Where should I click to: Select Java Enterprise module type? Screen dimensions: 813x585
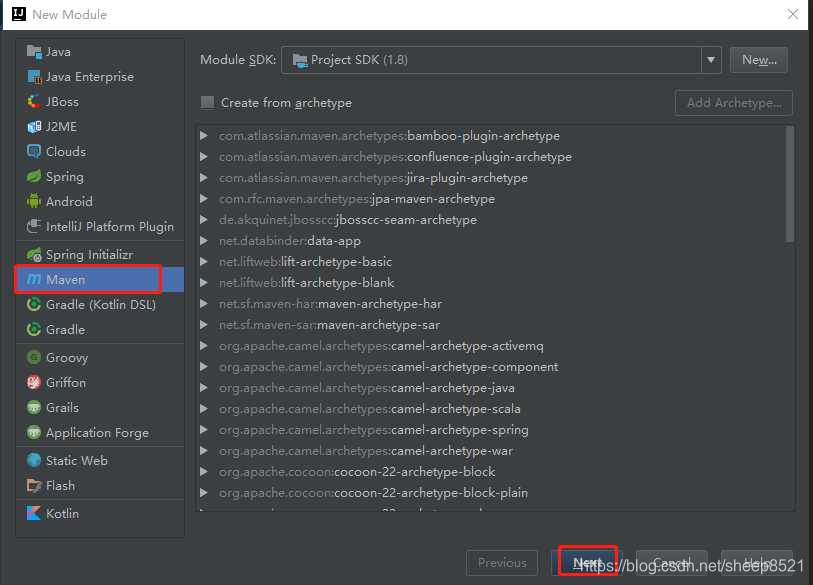tap(100, 77)
